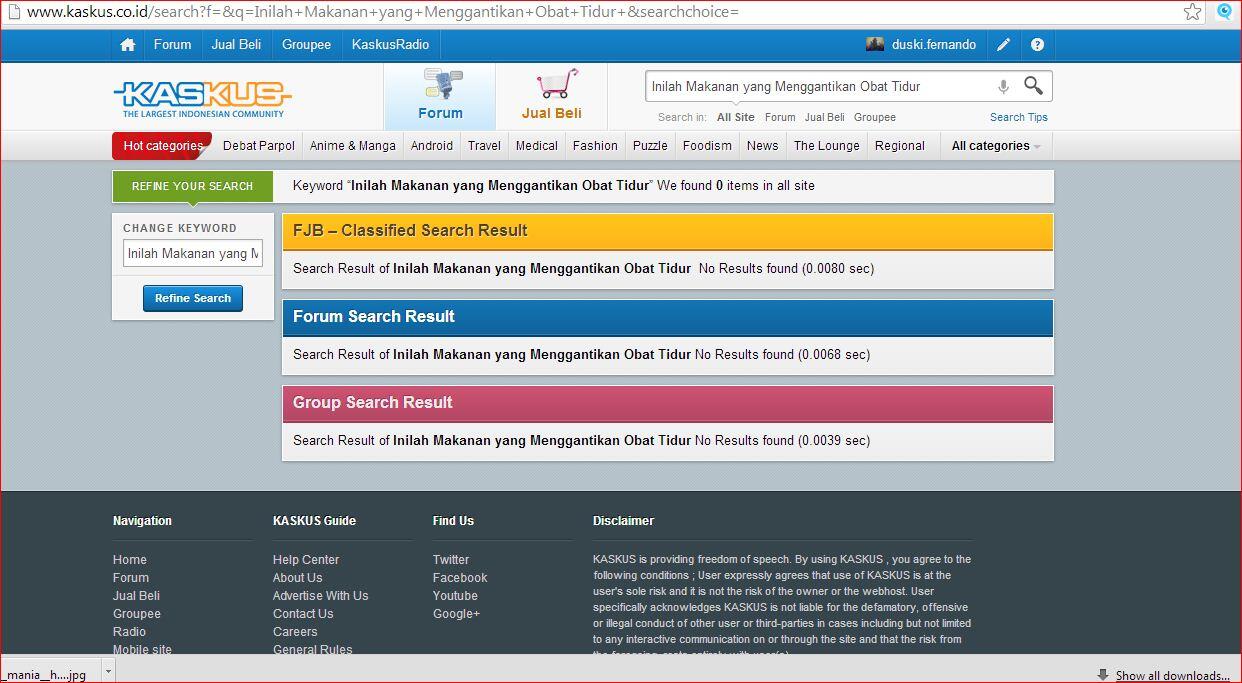Click the duski.fernando user avatar
1242x683 pixels.
click(875, 44)
